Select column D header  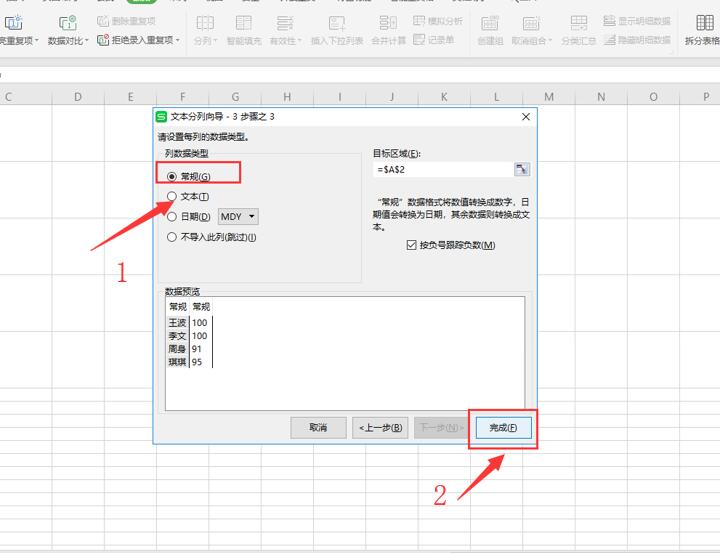[x=78, y=97]
